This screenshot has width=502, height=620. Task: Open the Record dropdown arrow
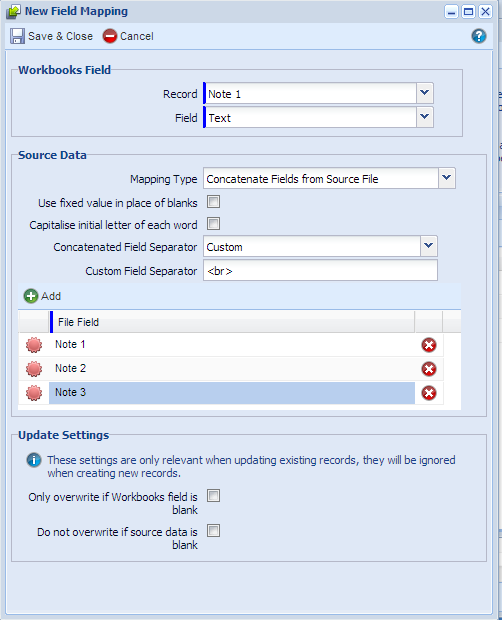[425, 93]
